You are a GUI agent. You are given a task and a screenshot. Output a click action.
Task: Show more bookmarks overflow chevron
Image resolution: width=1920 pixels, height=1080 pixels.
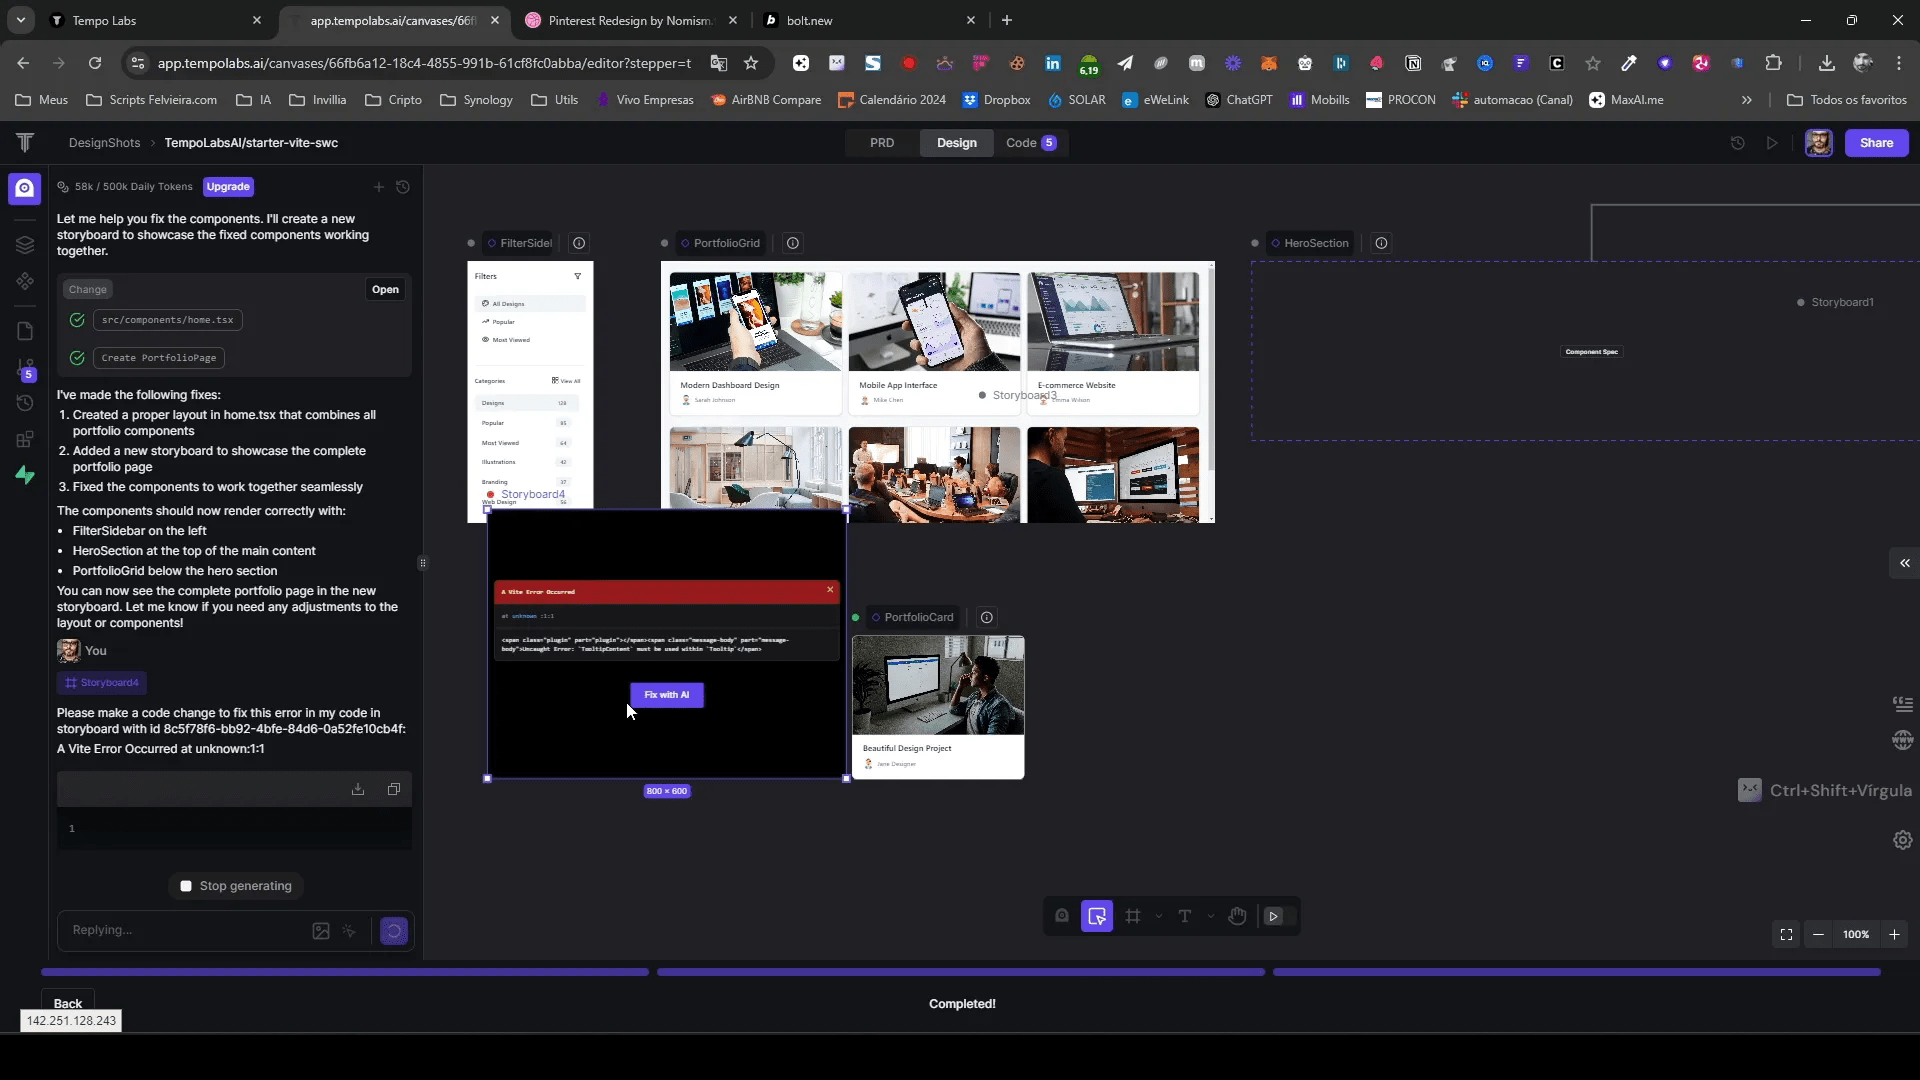coord(1747,100)
